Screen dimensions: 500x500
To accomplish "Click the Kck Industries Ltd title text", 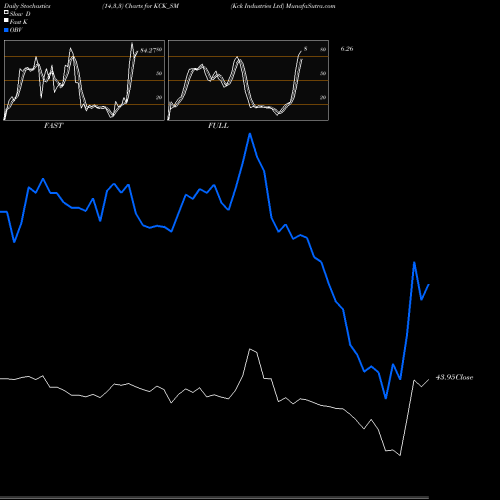I will 257,6.
